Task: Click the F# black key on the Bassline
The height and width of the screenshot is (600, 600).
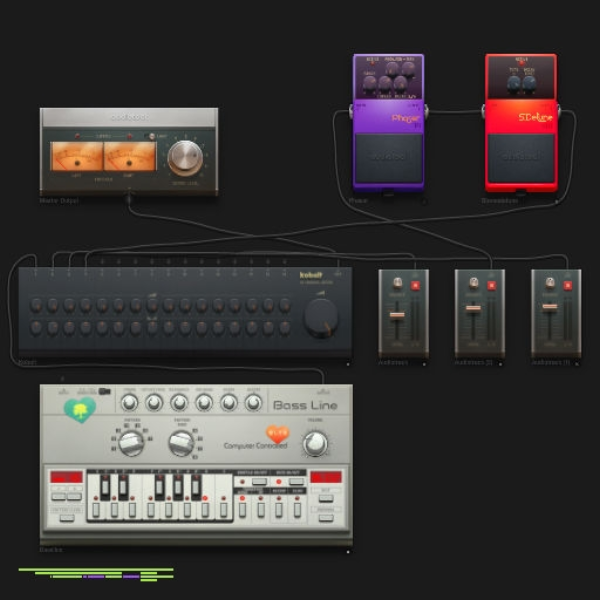Action: pos(160,487)
